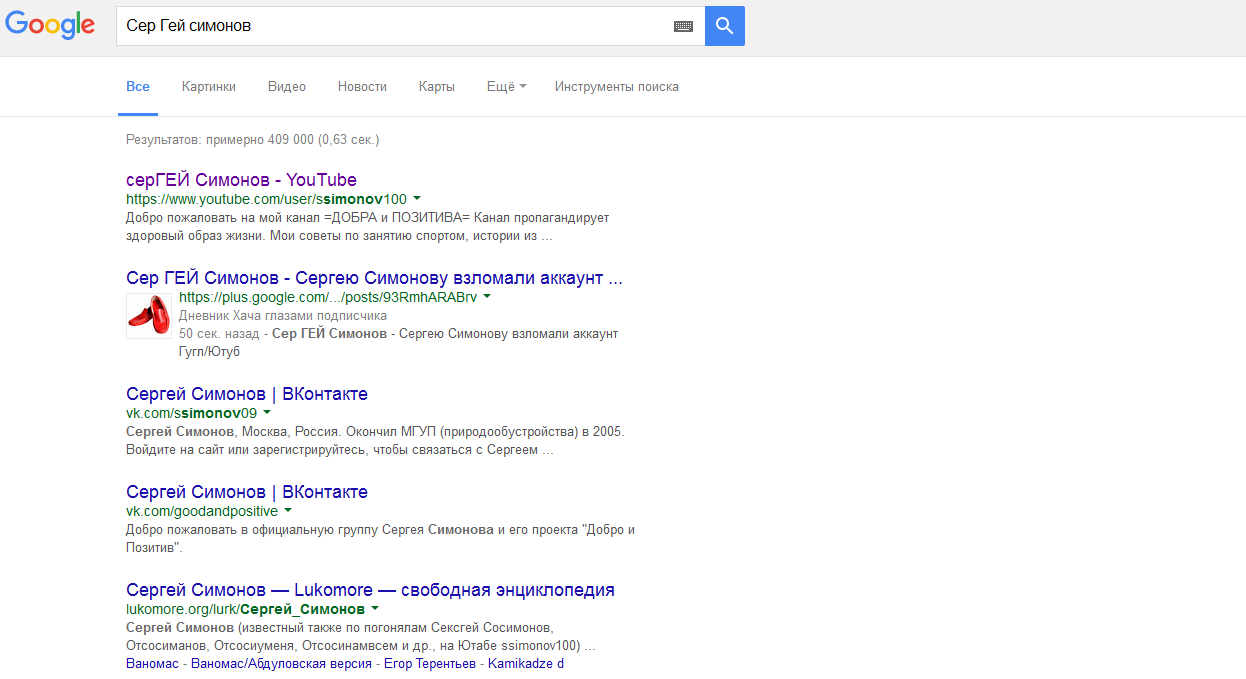Click youtube.com/user/ssimonov100 URL text
The image size is (1246, 679).
[266, 199]
